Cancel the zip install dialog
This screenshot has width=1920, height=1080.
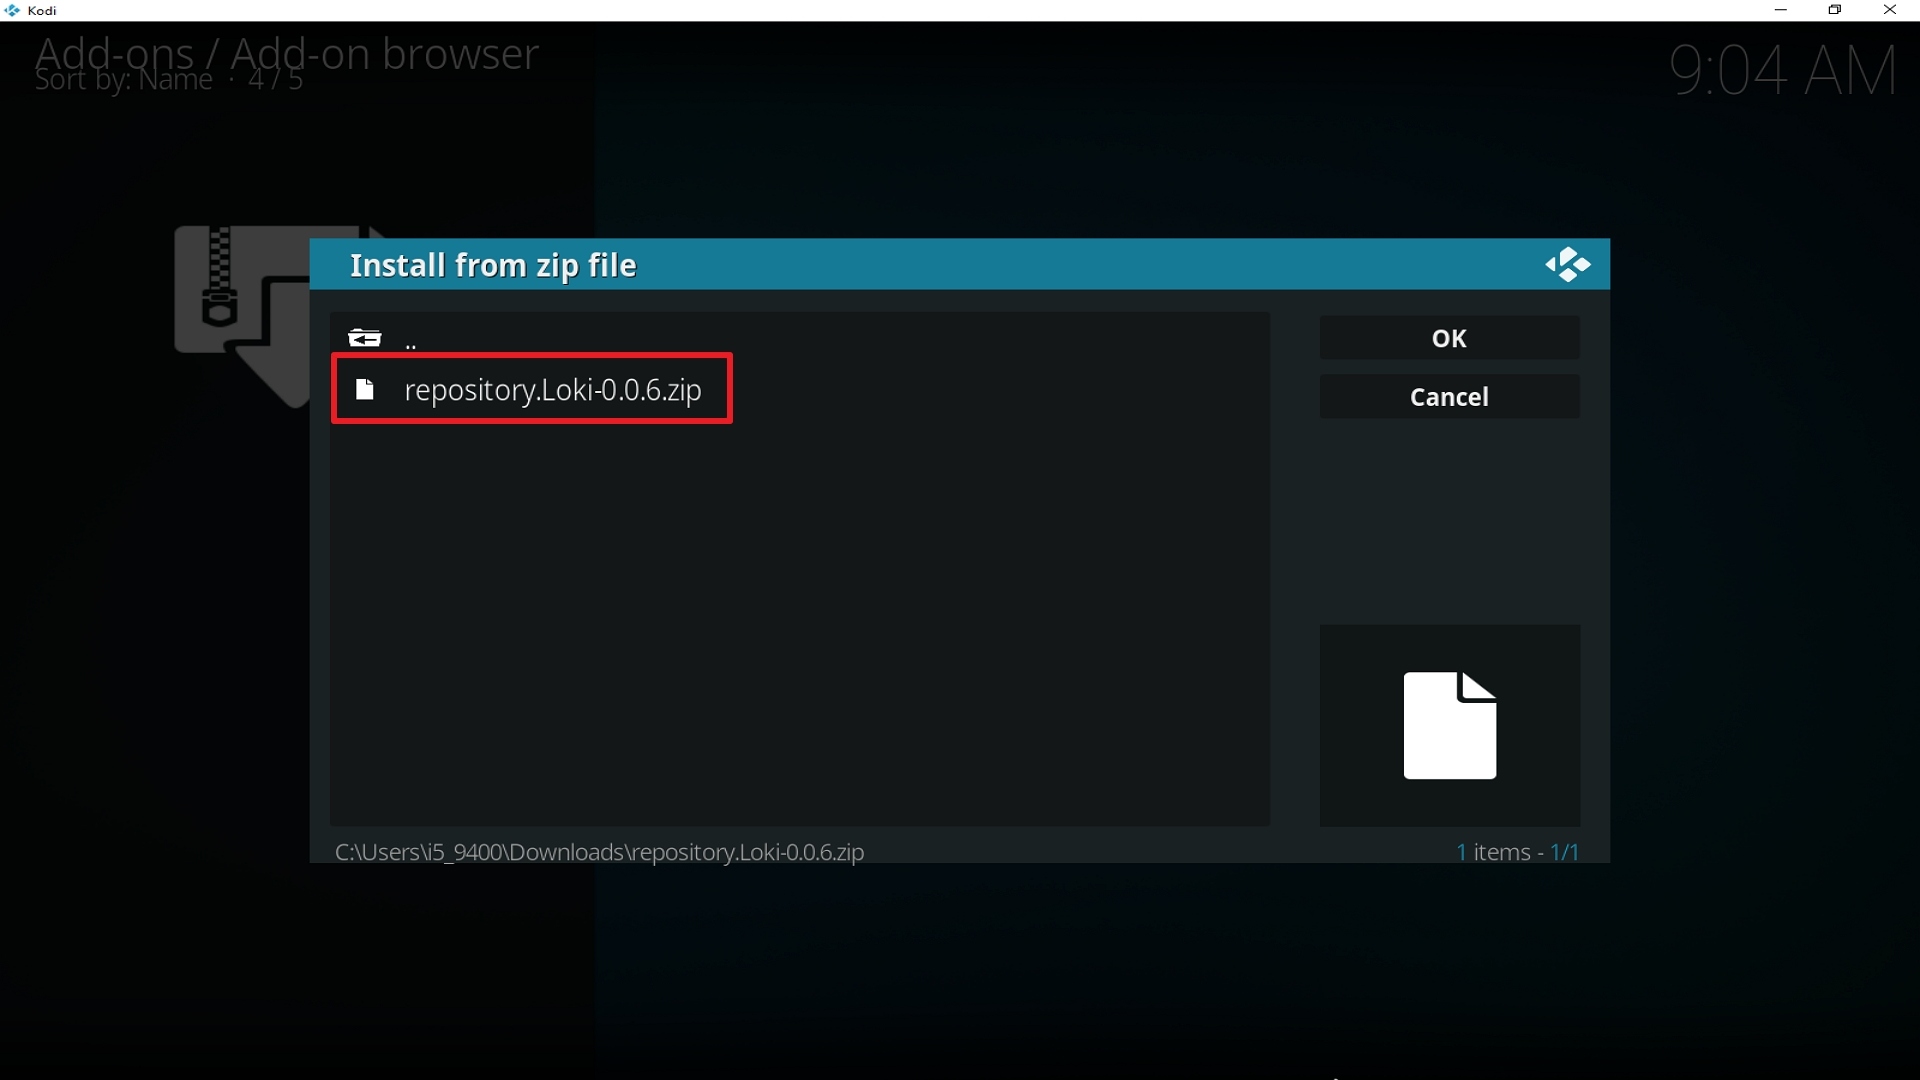point(1450,397)
